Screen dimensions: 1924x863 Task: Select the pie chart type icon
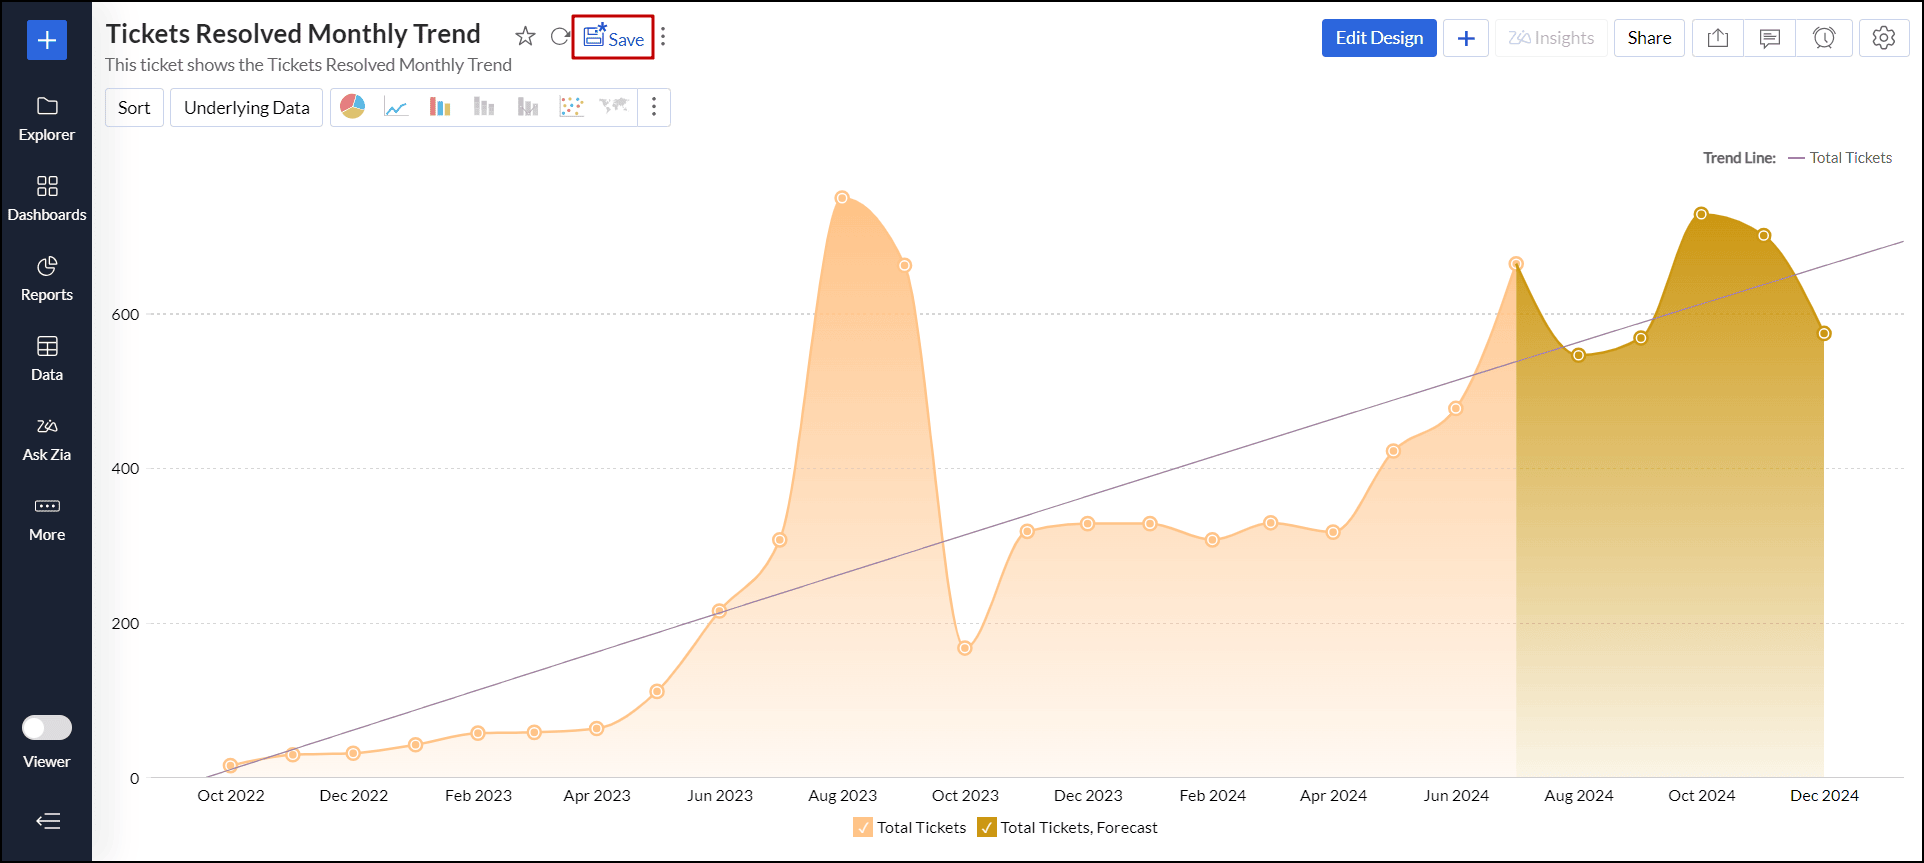[353, 107]
